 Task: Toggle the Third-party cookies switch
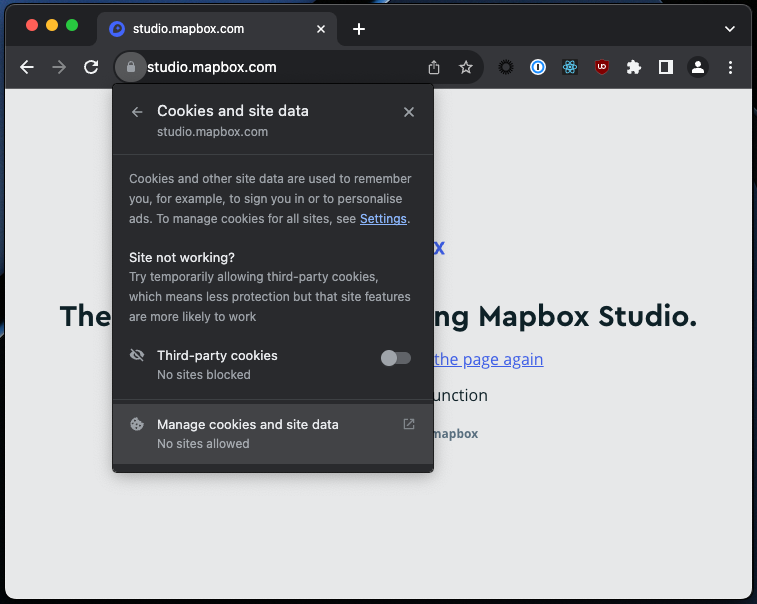pyautogui.click(x=395, y=358)
